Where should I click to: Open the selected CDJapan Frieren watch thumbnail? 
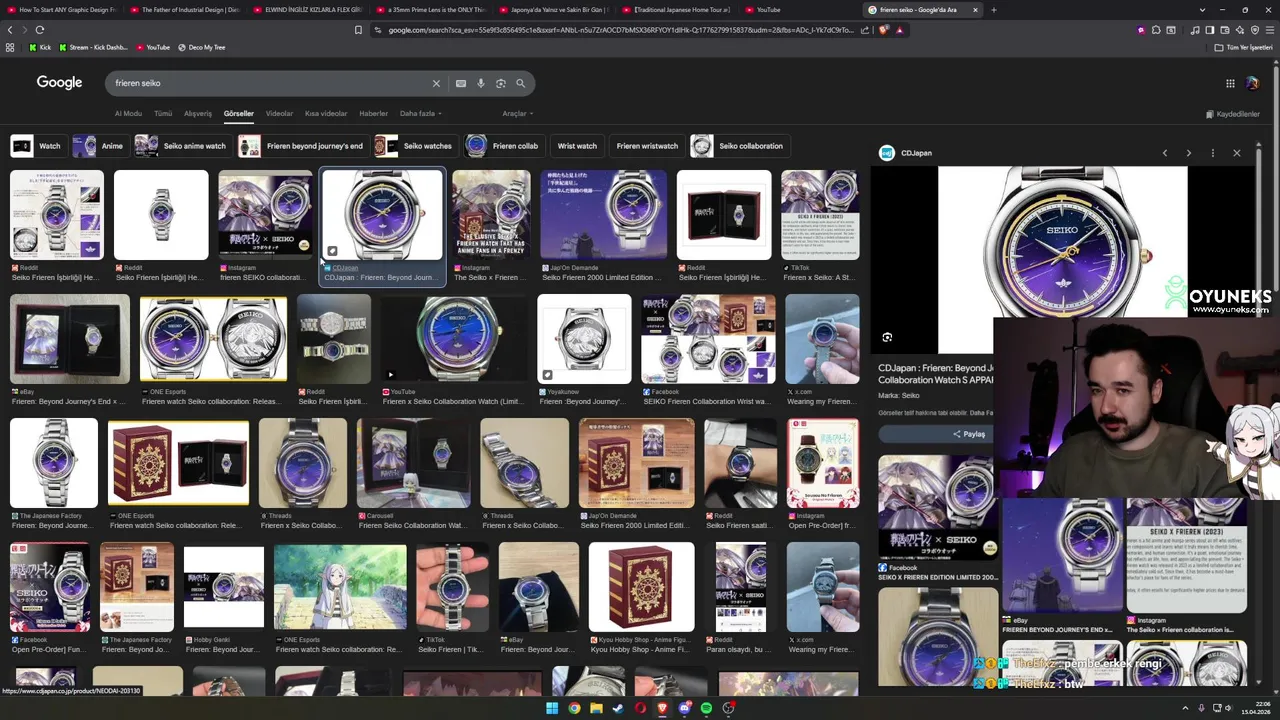[382, 215]
